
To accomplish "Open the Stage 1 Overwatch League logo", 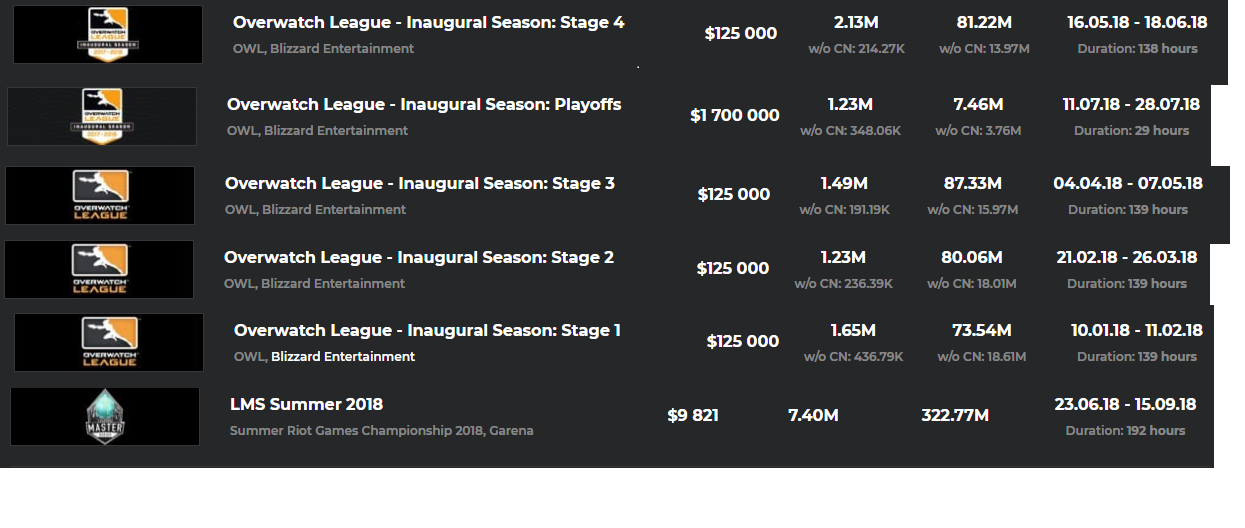I will click(109, 342).
